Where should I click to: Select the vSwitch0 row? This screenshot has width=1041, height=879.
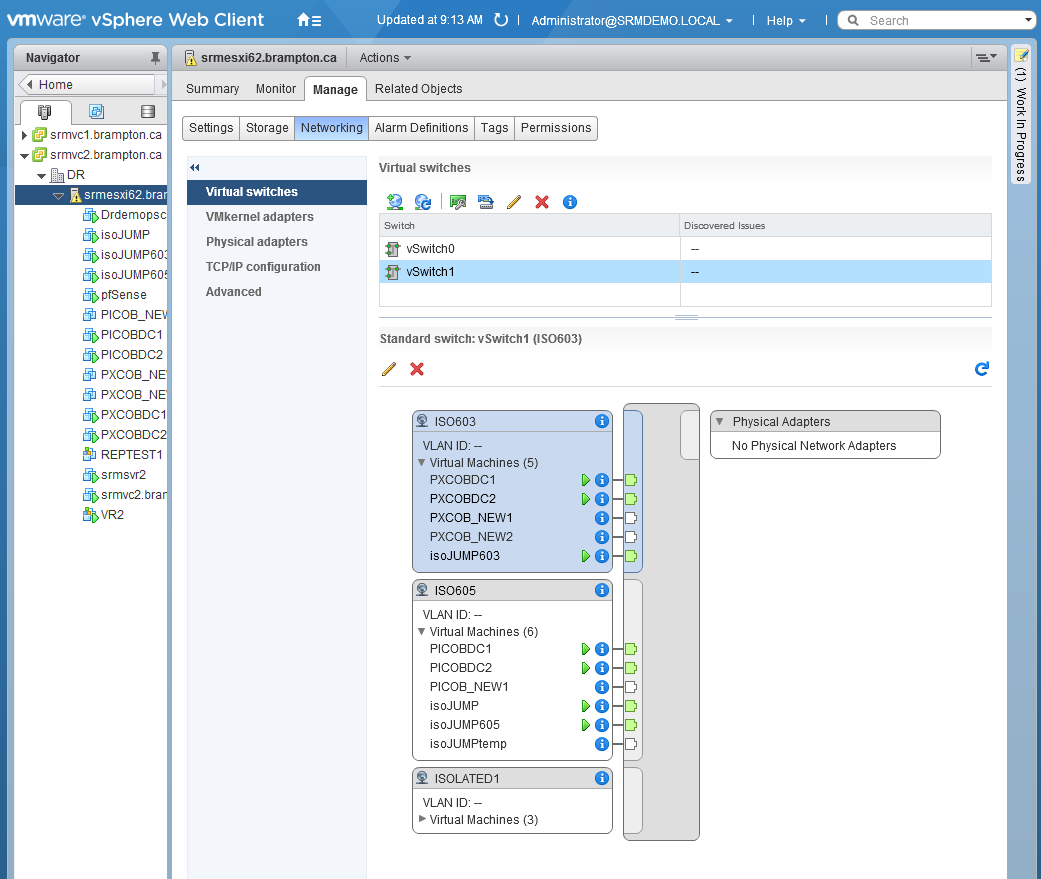[685, 249]
